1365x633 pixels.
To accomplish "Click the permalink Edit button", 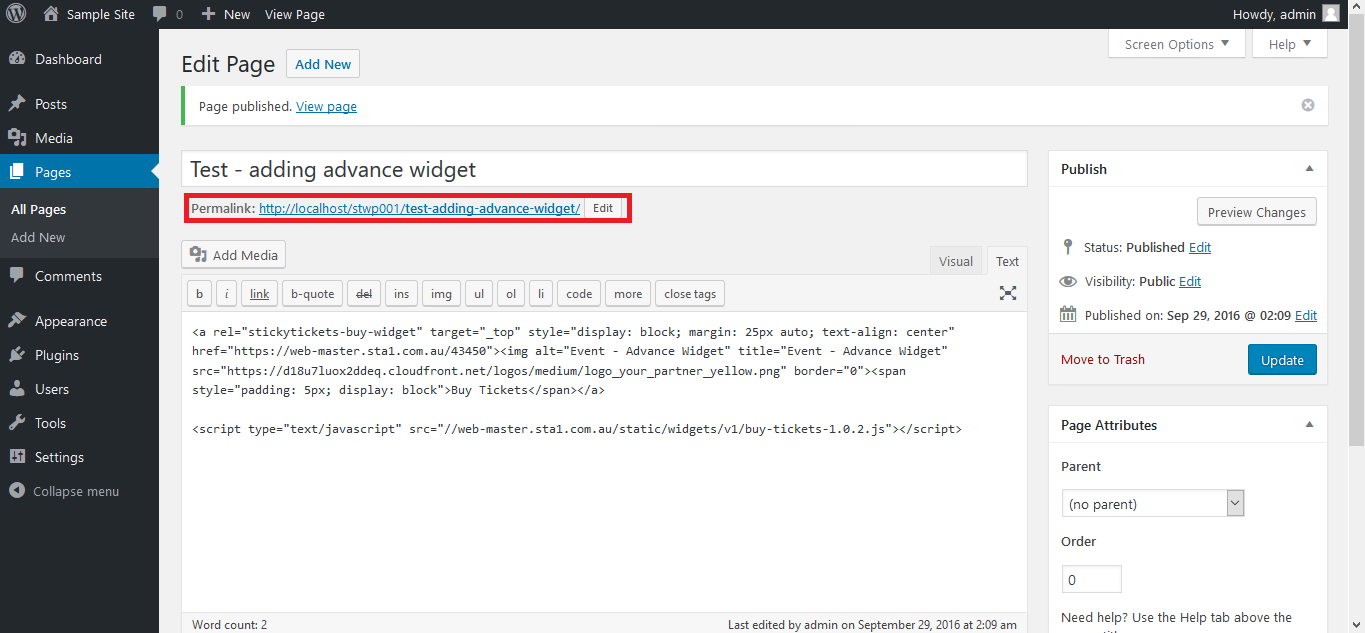I will 603,208.
